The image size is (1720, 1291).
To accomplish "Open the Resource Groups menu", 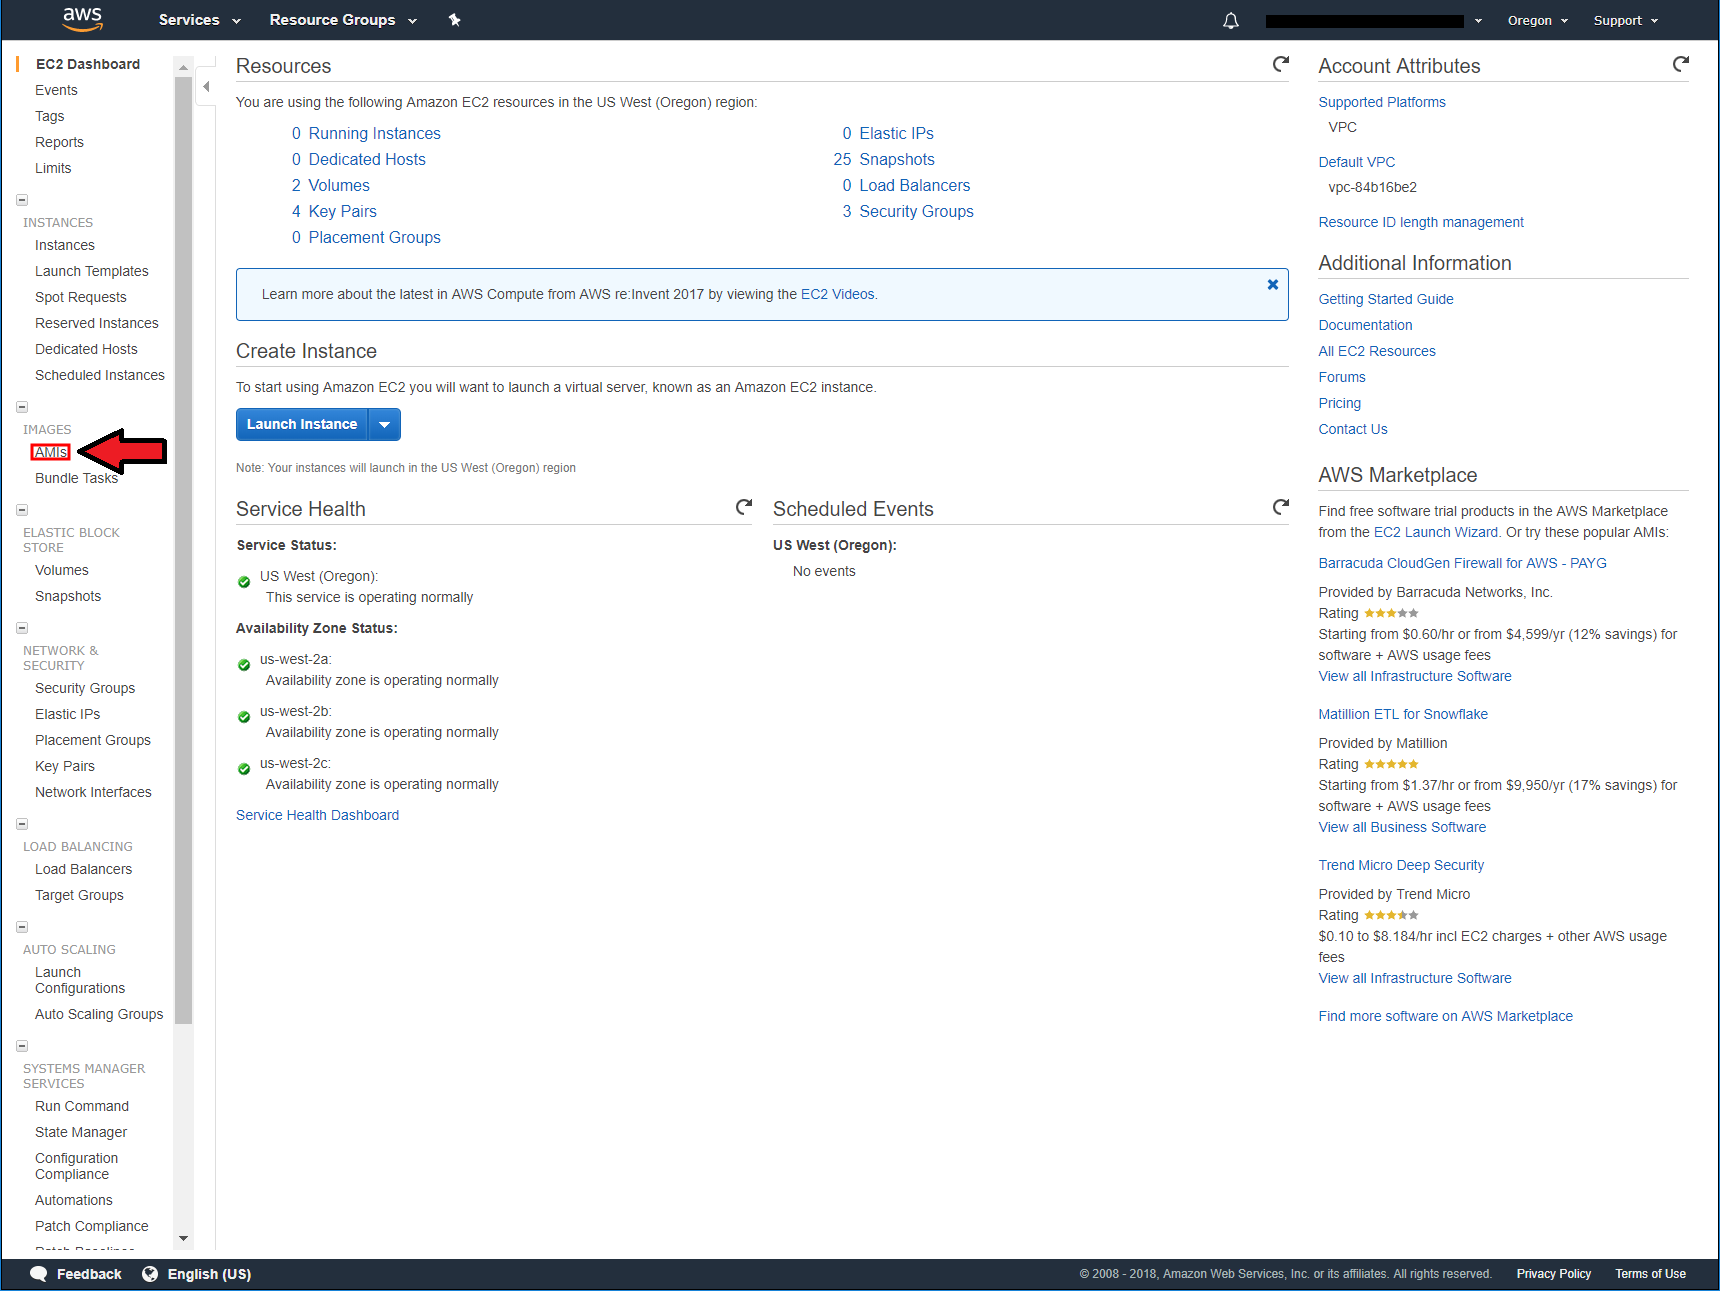I will point(343,20).
